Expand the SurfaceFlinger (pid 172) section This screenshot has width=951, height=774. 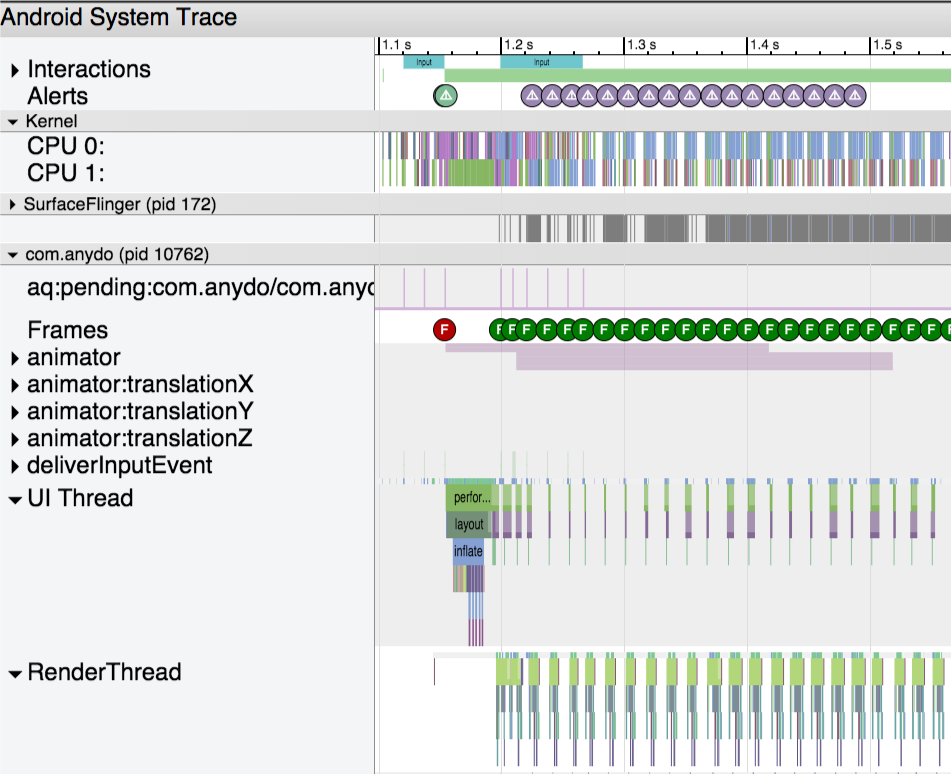click(13, 205)
